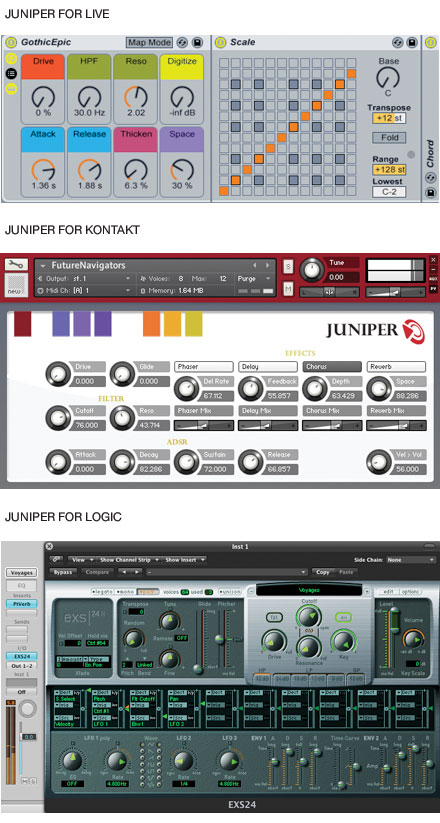Click the Vel > Vol knob

(379, 462)
